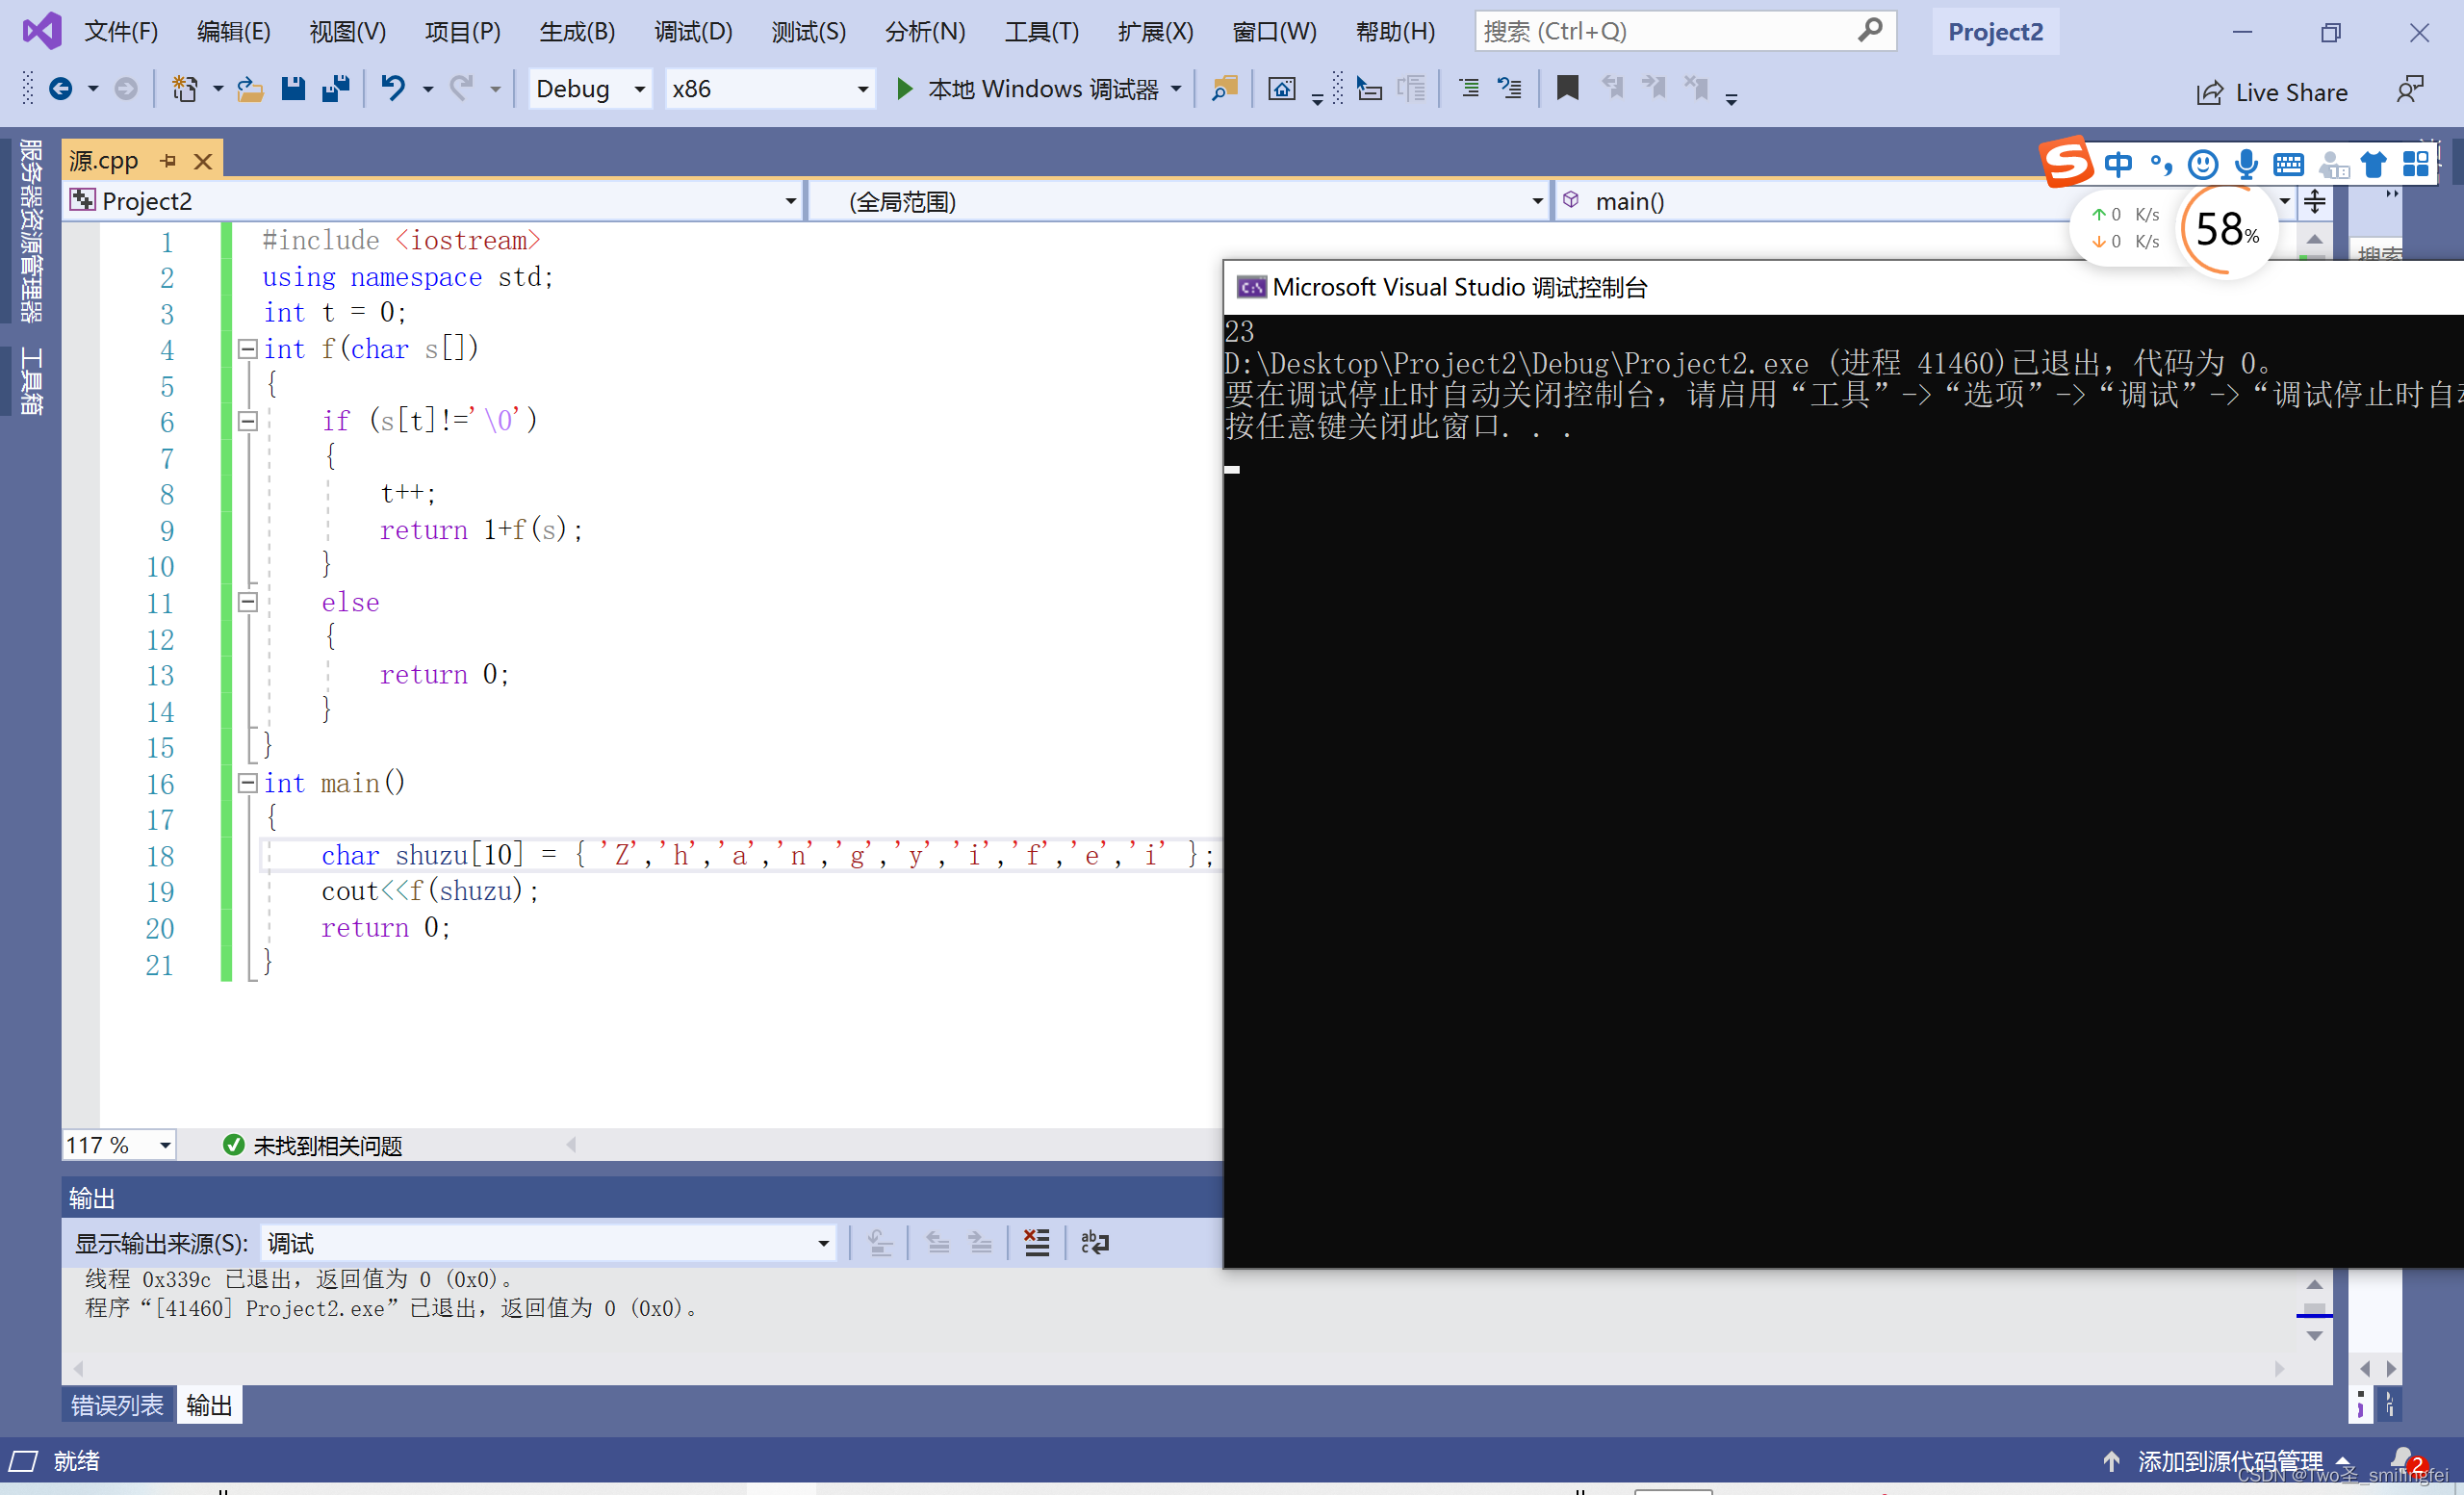Click the Open File folder icon
2464x1495 pixels.
(249, 89)
